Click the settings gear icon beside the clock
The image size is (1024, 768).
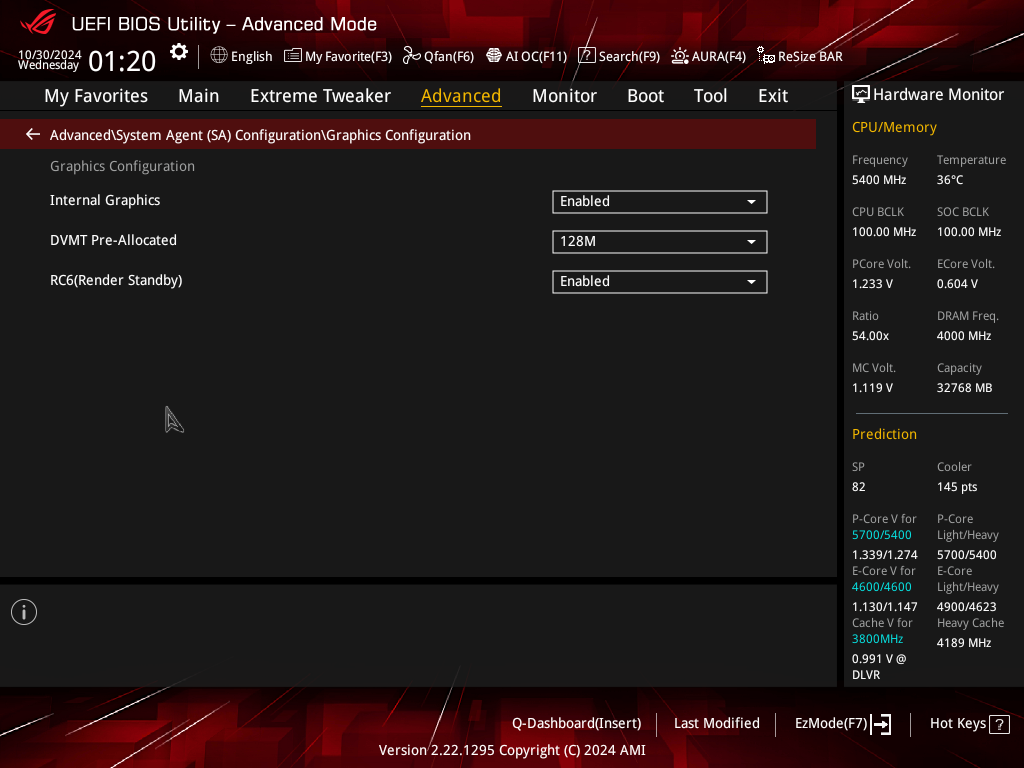pos(179,52)
